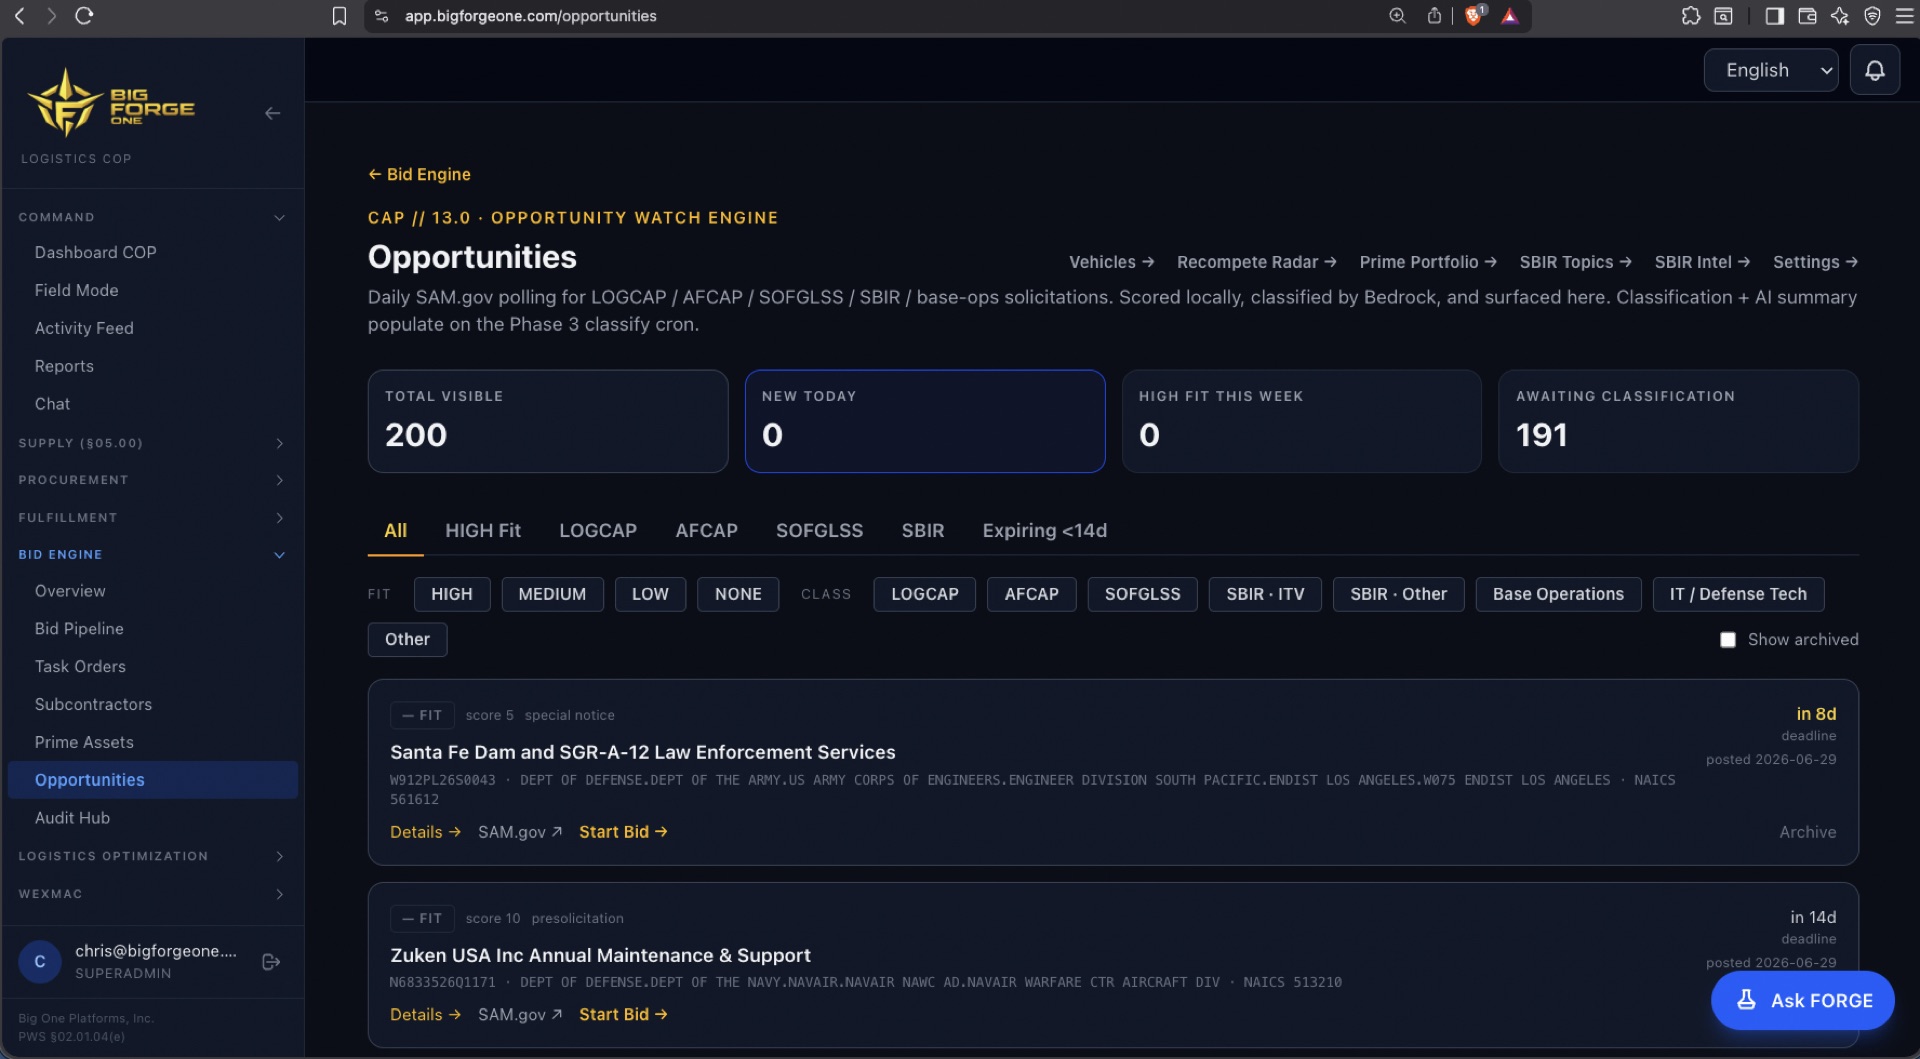This screenshot has width=1920, height=1059.
Task: Expand the SUPPLY (§05.00) section
Action: [152, 443]
